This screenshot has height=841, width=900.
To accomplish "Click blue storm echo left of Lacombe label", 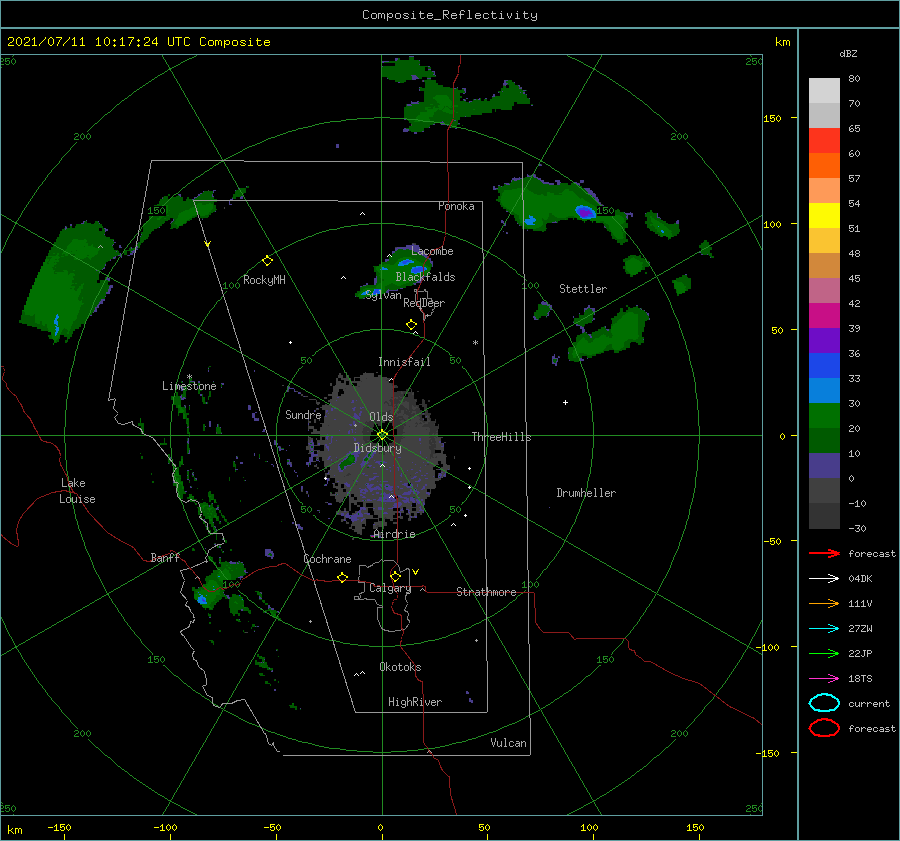I will tap(405, 263).
